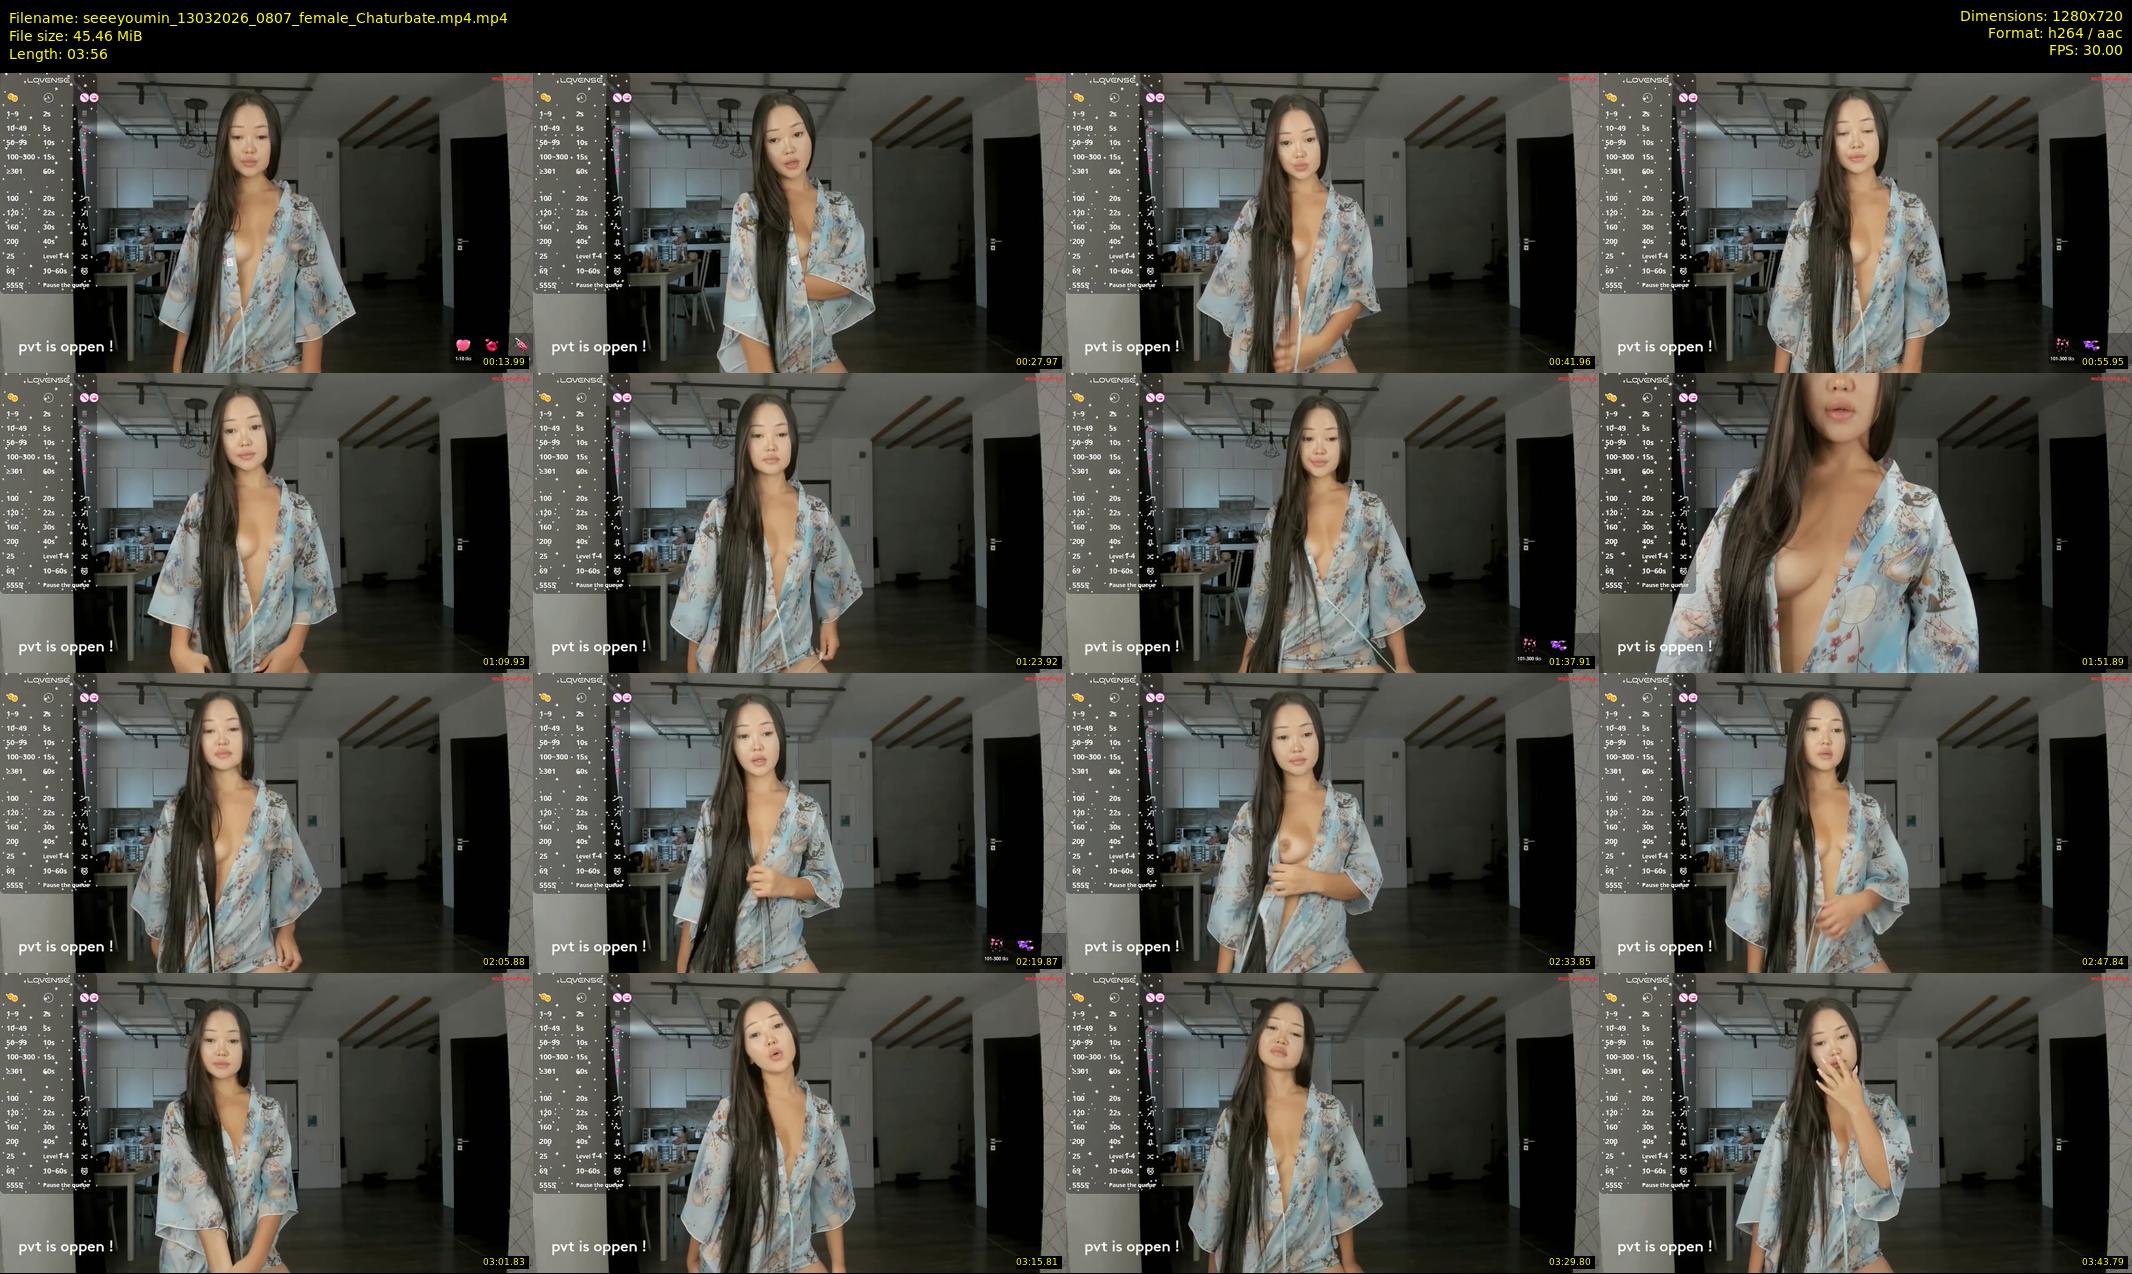Click the 03:29.80 timestamp label
This screenshot has height=1274, width=2132.
[x=1570, y=1262]
